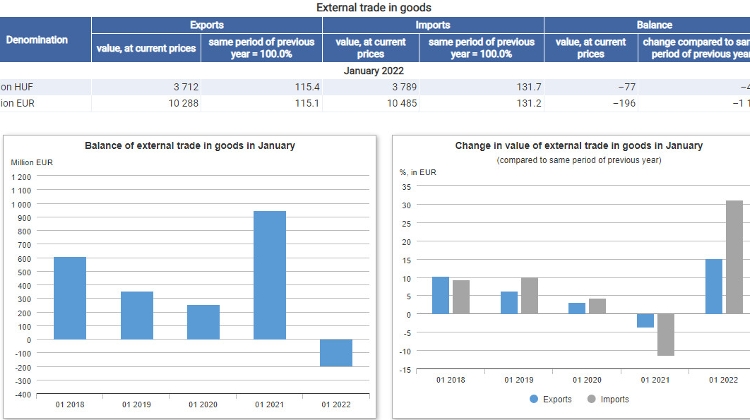This screenshot has width=750, height=420.
Task: Select the 01 2018 balance bar
Action: click(x=69, y=298)
